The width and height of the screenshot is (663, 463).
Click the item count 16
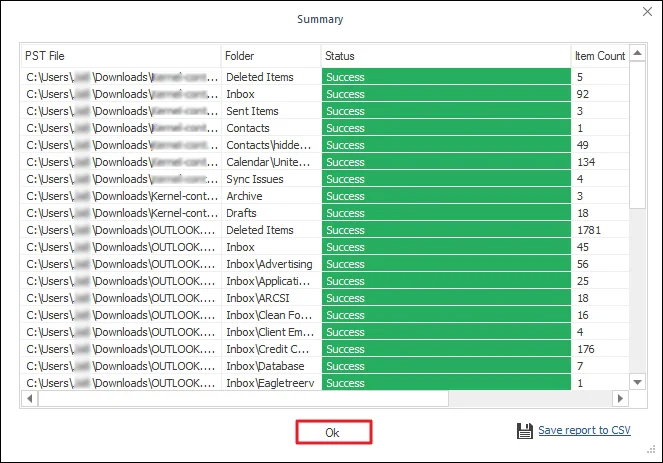click(x=583, y=315)
